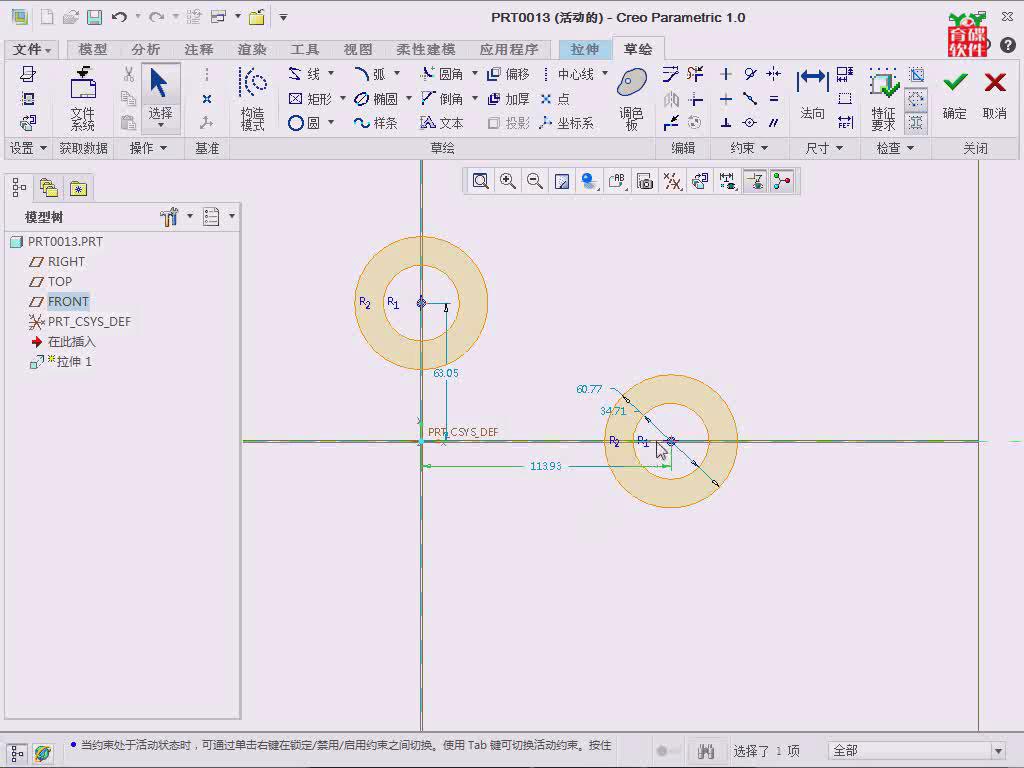Switch to the 柔性建模 tab
Screen dimensions: 1024x768
click(x=426, y=49)
